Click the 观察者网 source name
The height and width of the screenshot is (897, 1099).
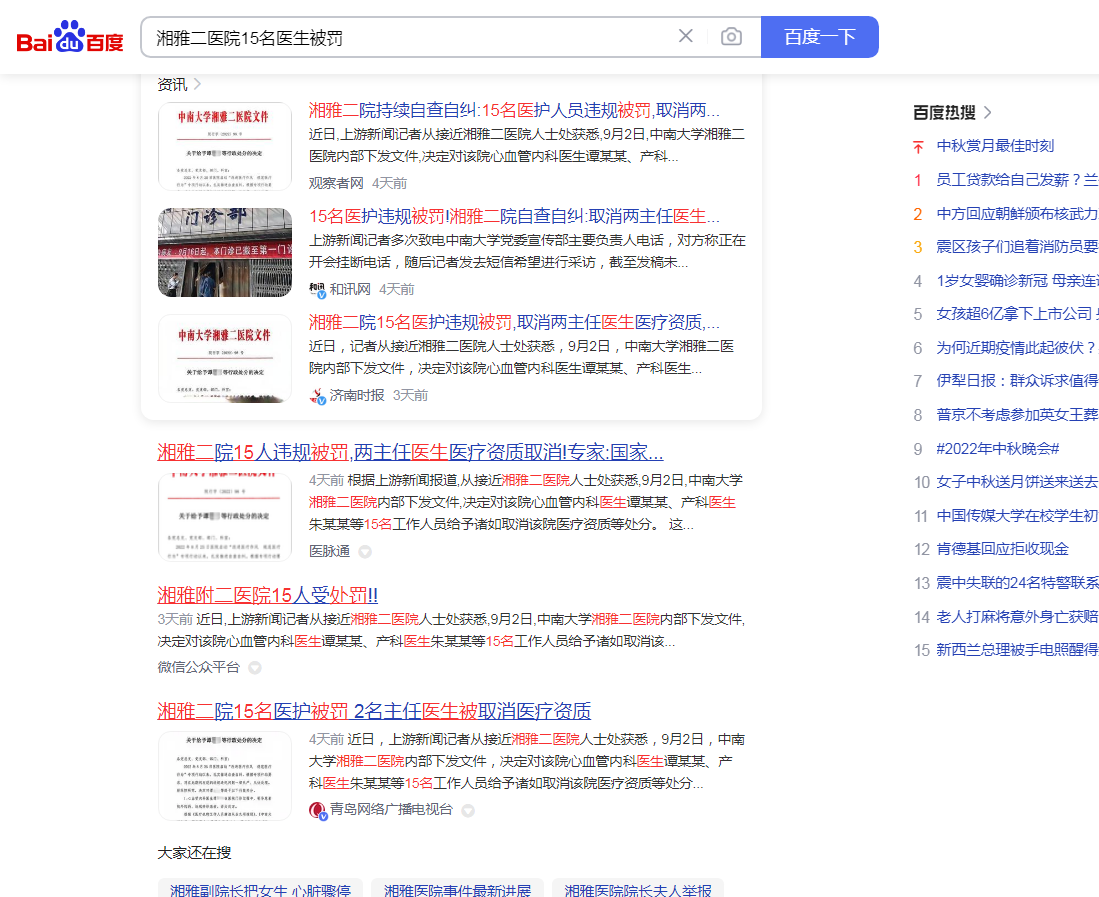coord(336,183)
